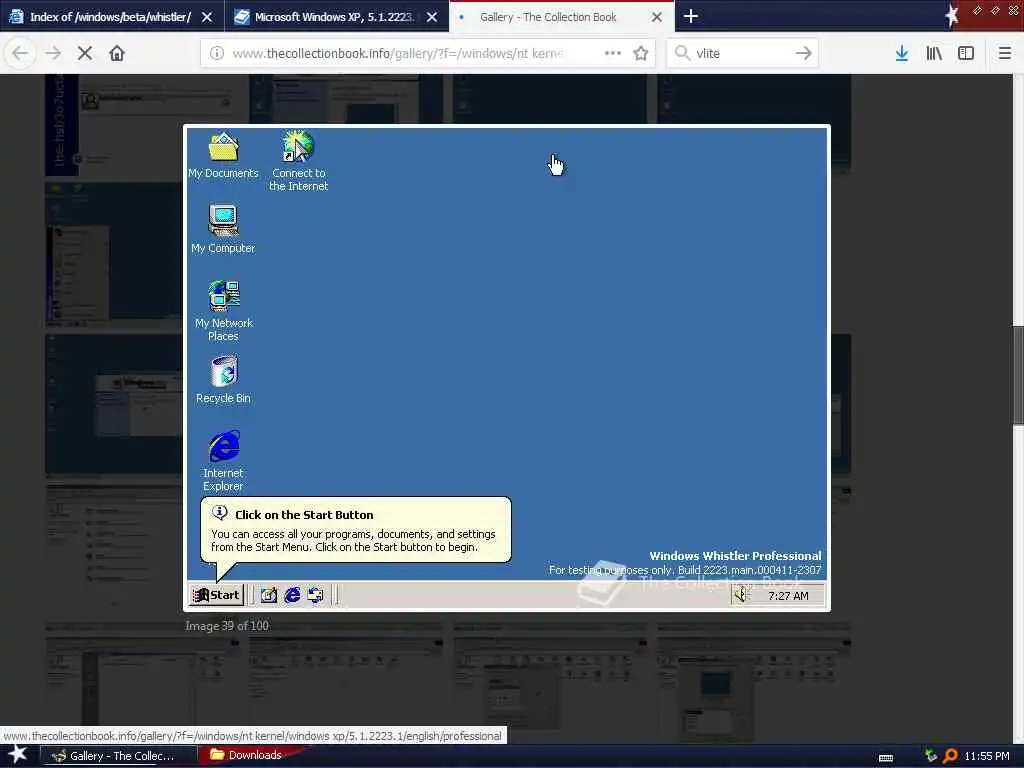Close the Gallery - The Collection Book tab
The image size is (1024, 768).
pos(657,17)
